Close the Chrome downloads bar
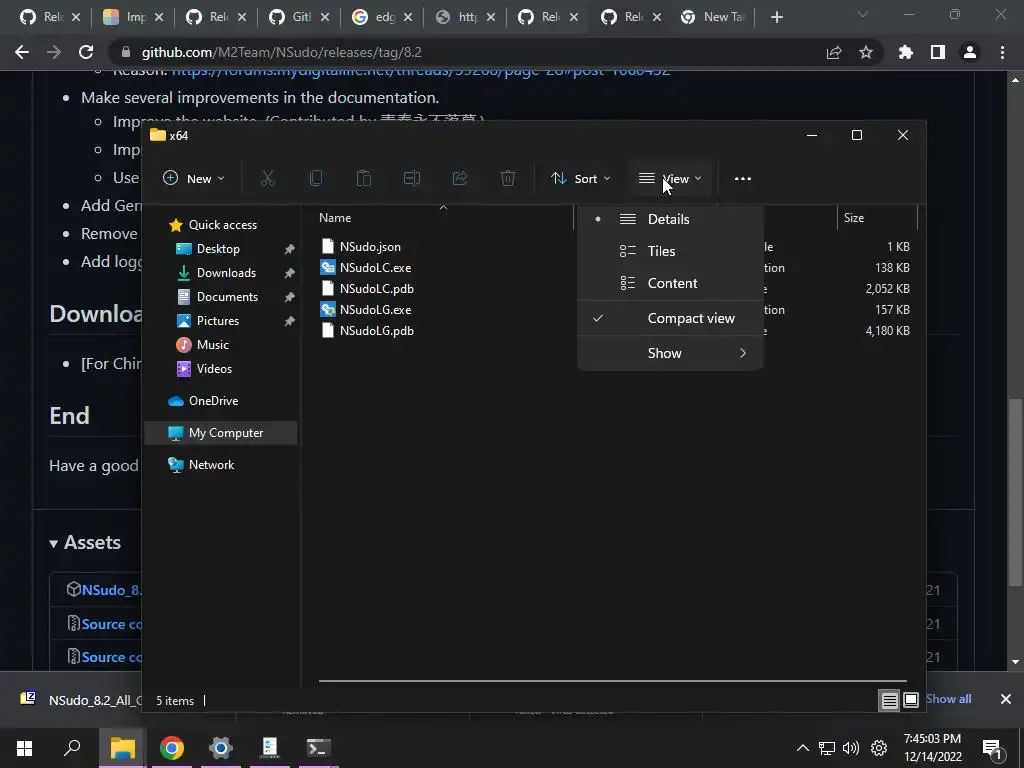The height and width of the screenshot is (768, 1024). [x=1006, y=699]
